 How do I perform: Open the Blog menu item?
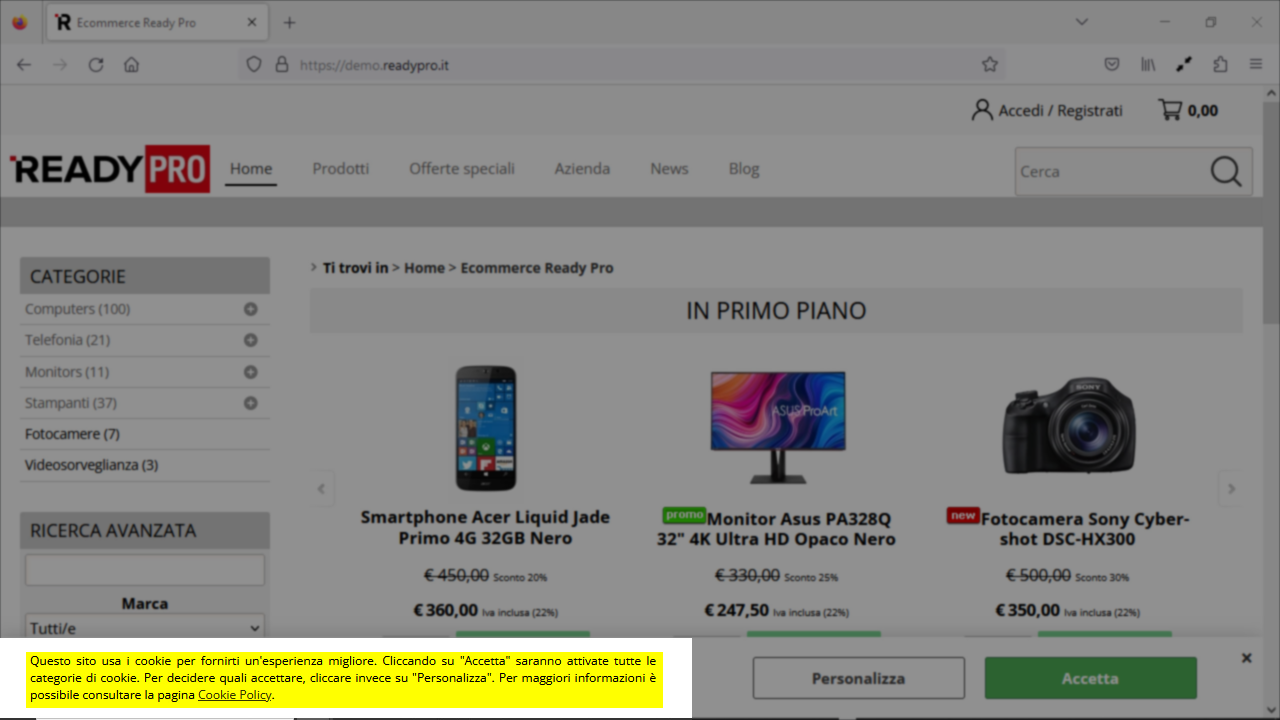tap(744, 168)
